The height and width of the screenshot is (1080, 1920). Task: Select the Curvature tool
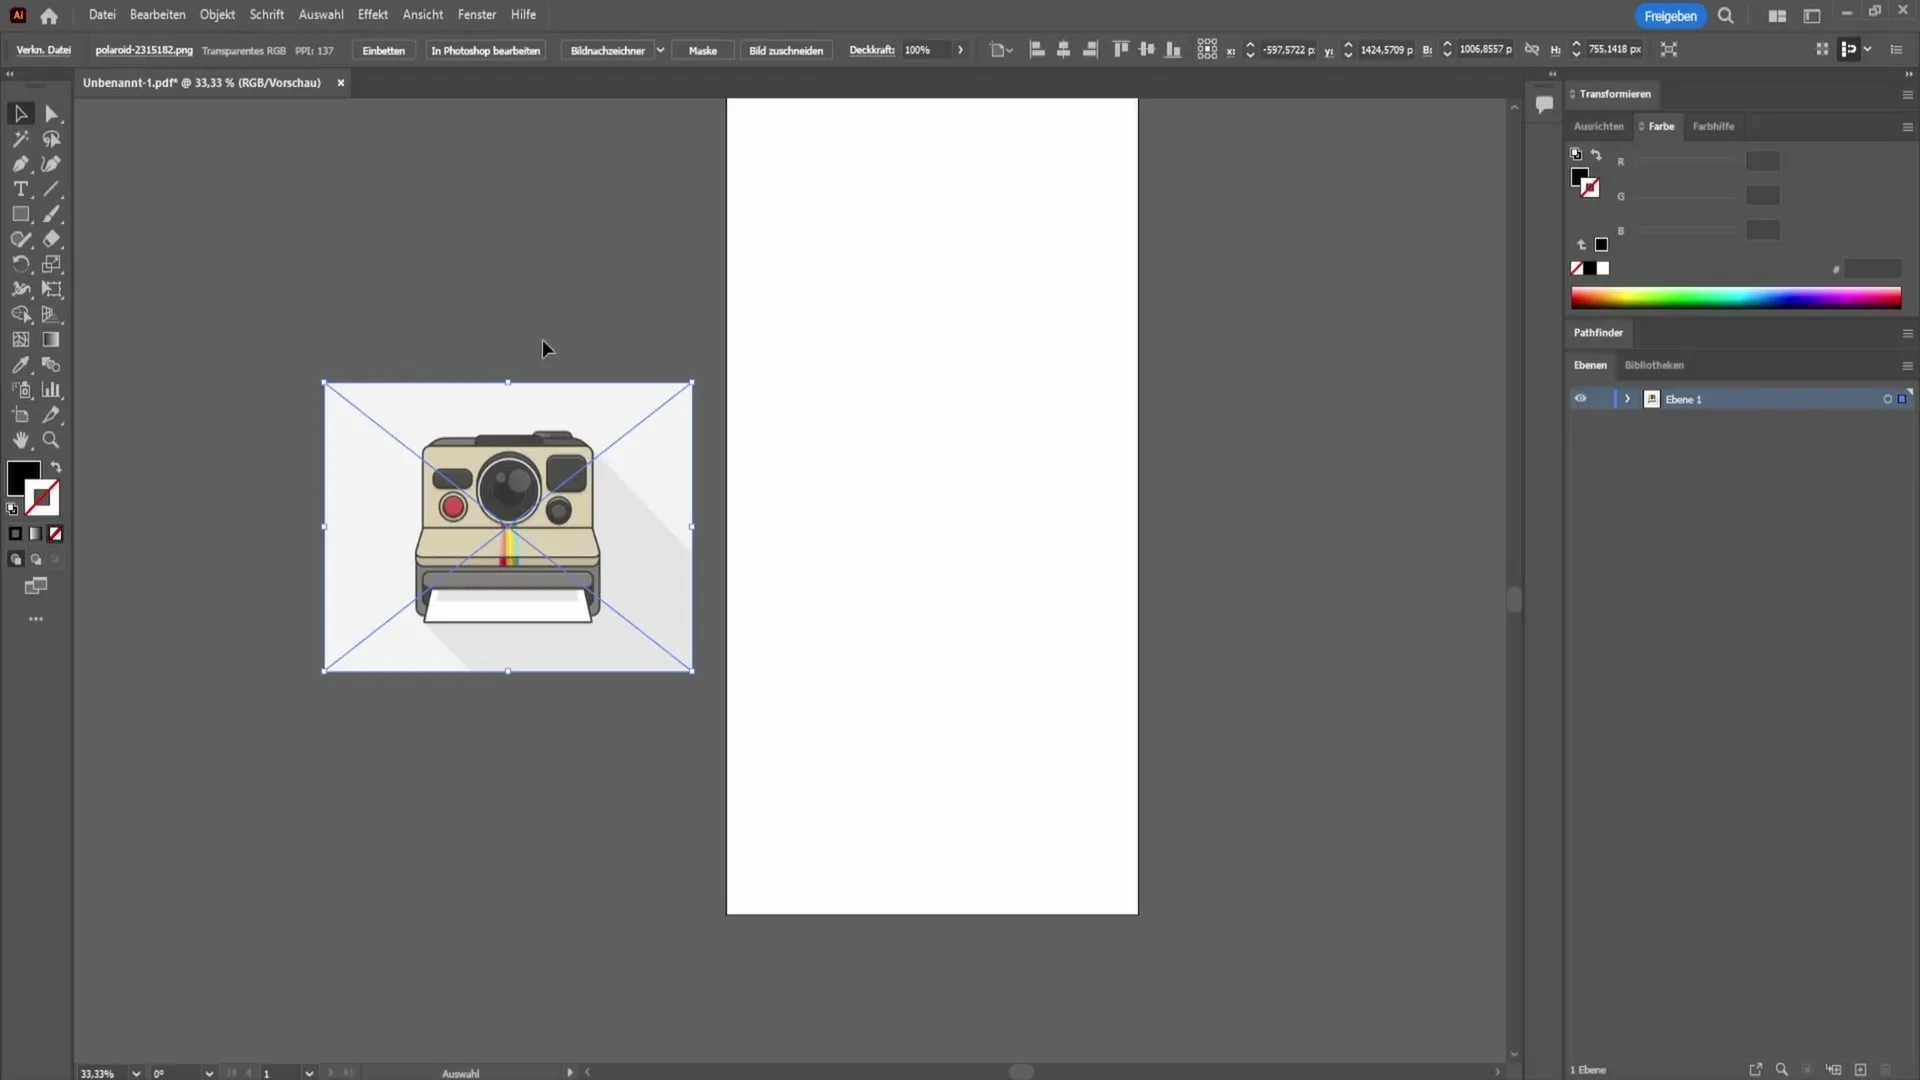(52, 164)
